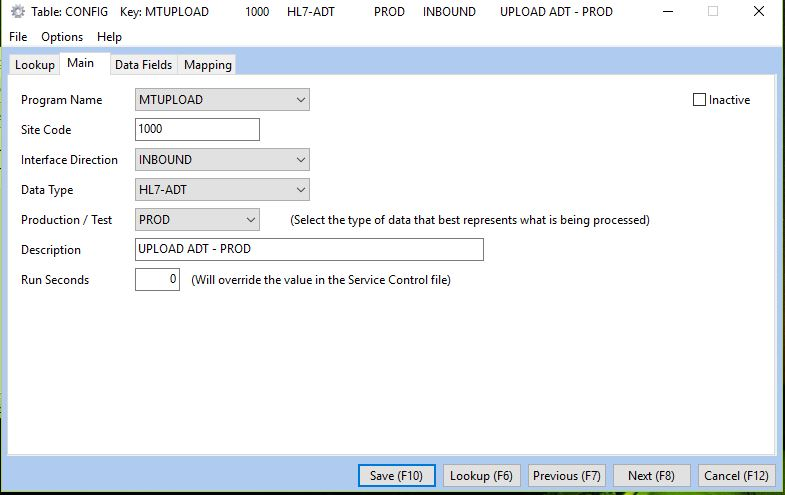Viewport: 785px width, 495px height.
Task: Close the CONFIG table window
Action: coord(759,12)
